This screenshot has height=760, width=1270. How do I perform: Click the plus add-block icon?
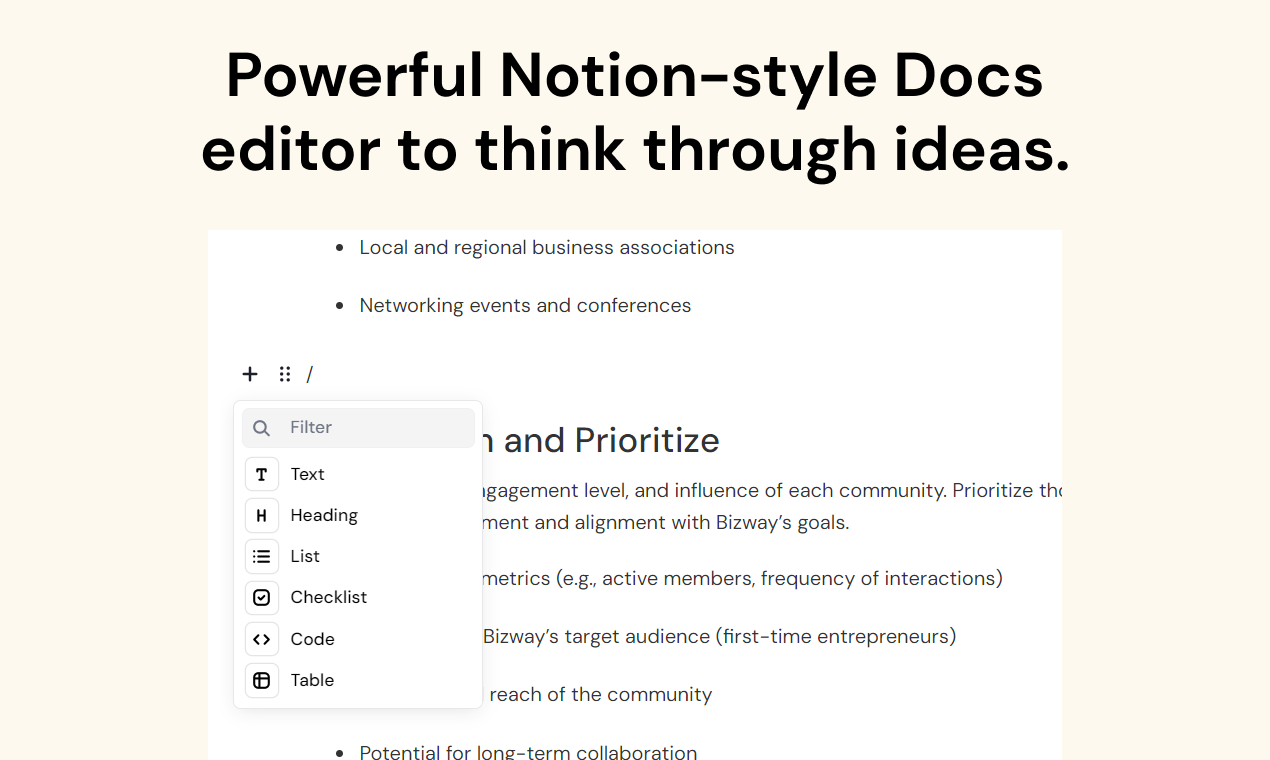point(250,374)
